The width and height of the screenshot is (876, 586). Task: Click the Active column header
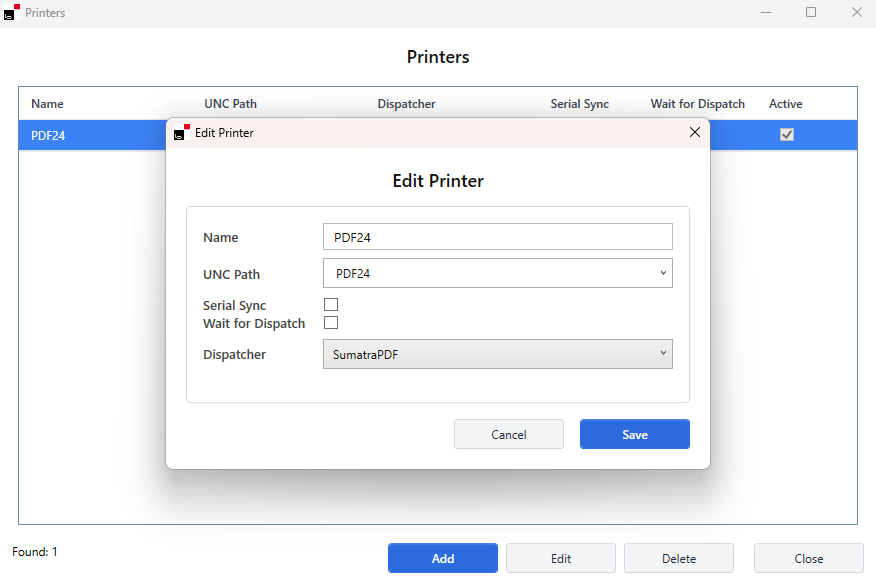click(x=785, y=104)
